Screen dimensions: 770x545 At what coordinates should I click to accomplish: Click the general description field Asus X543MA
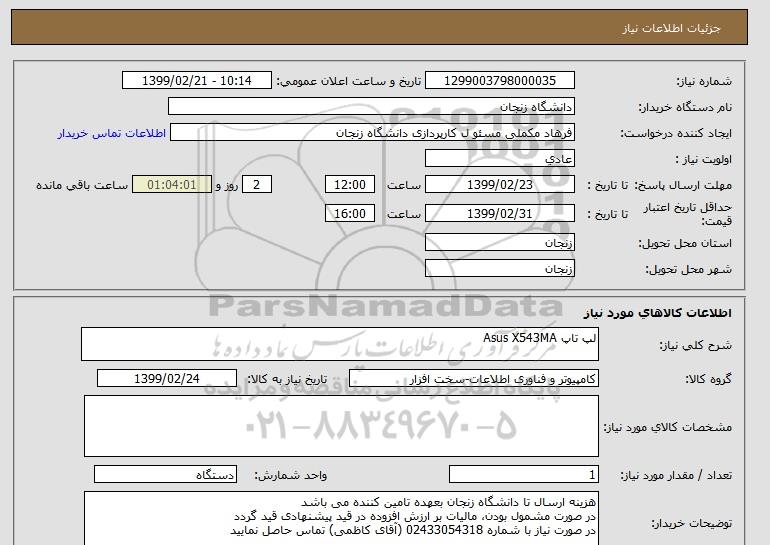click(x=340, y=344)
